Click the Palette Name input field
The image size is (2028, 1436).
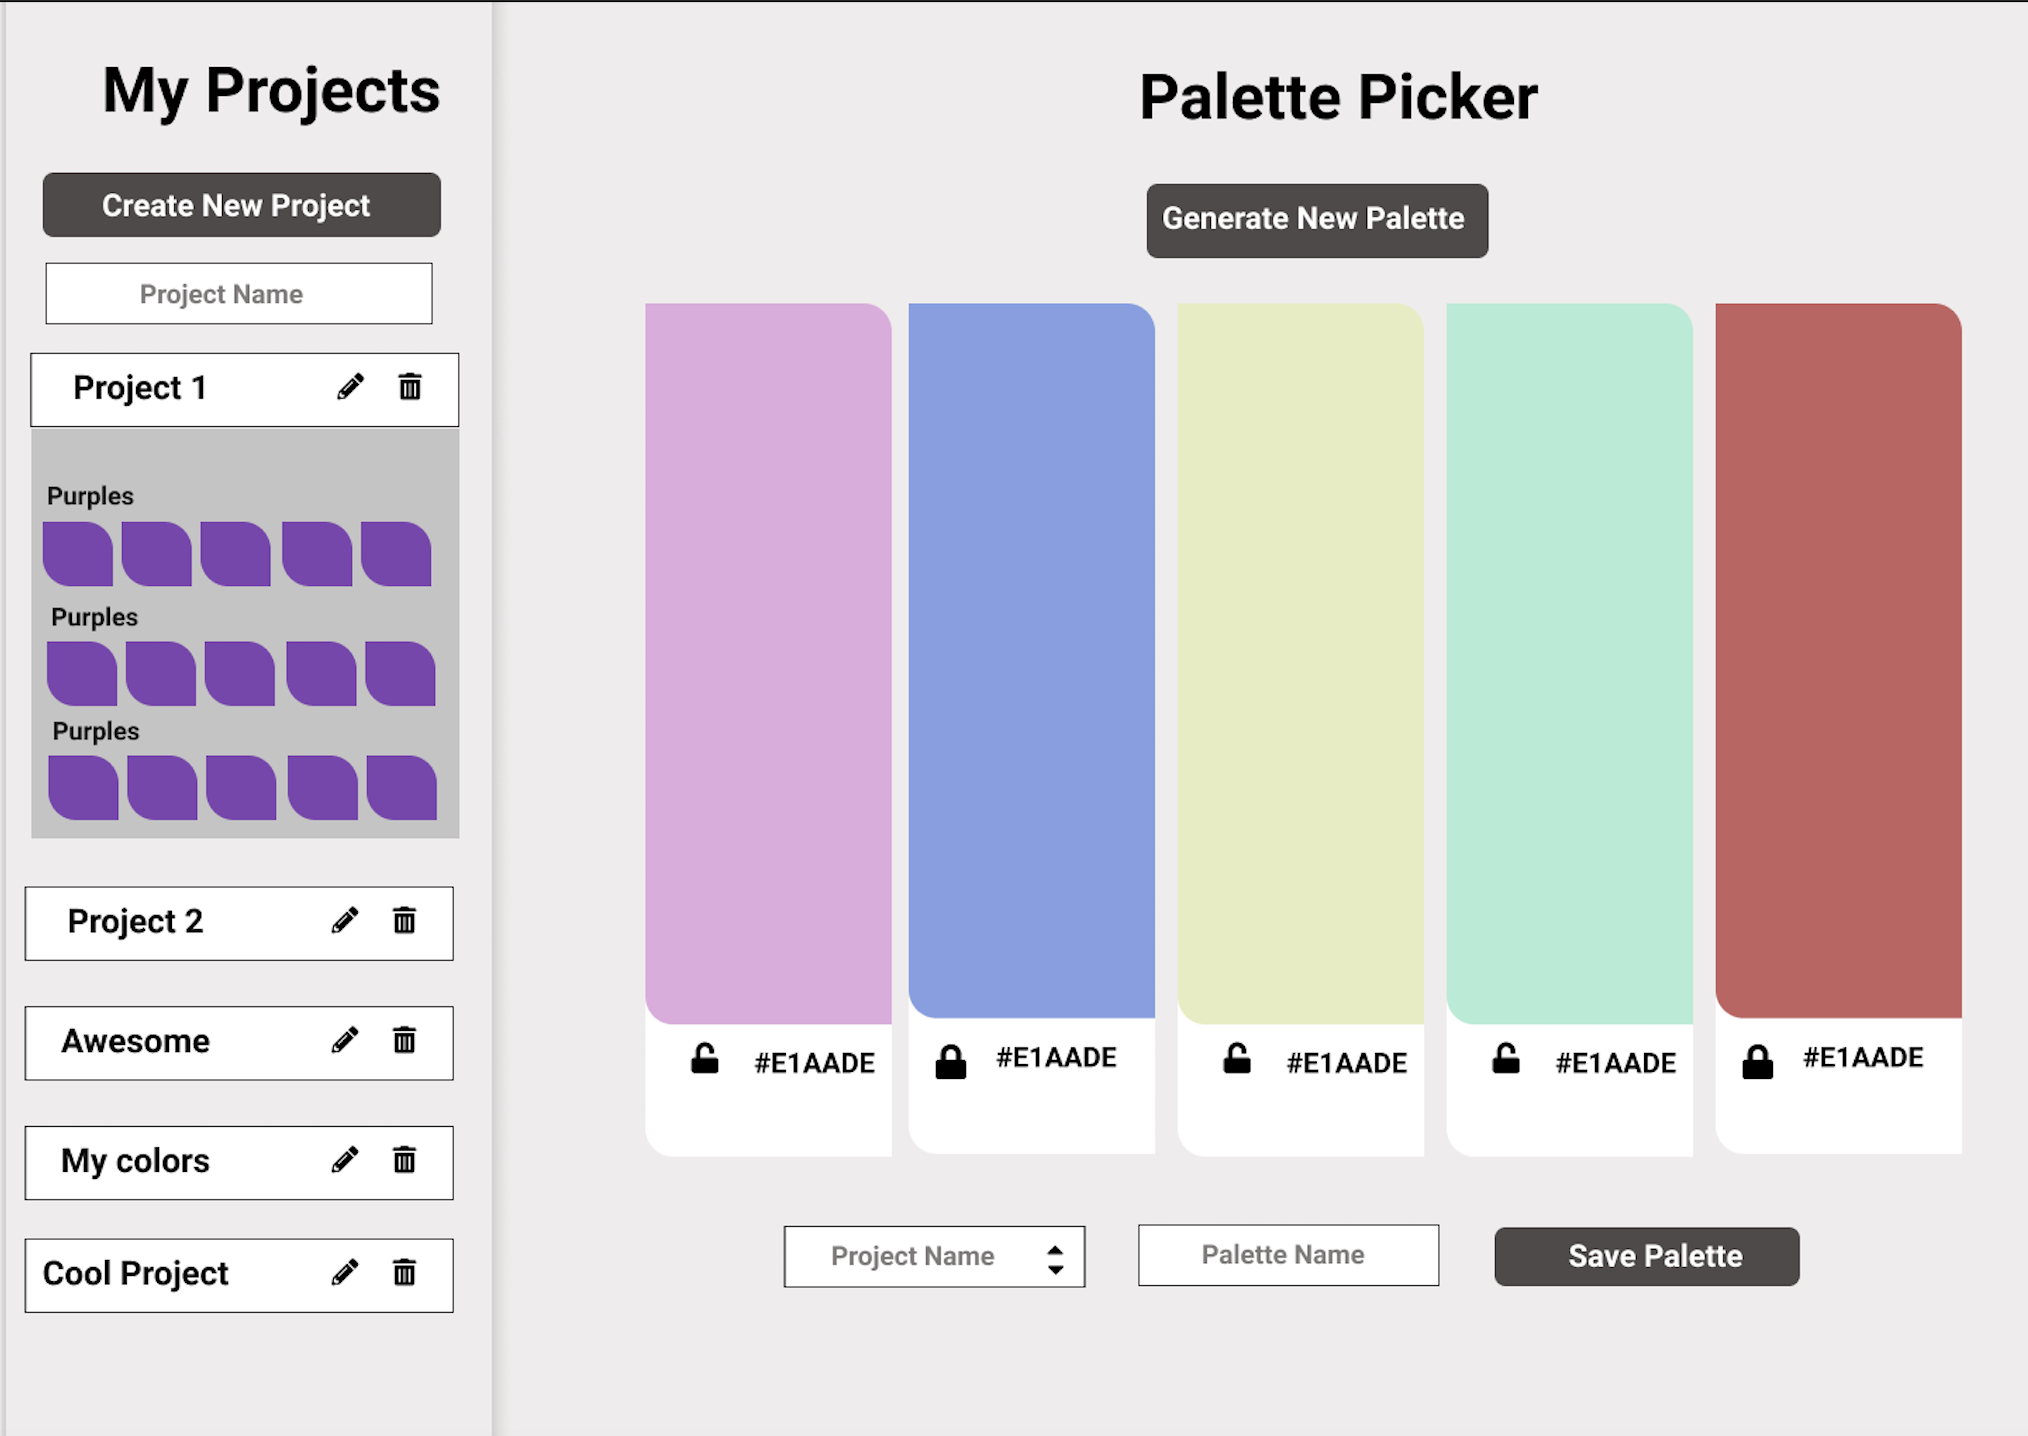pyautogui.click(x=1287, y=1255)
